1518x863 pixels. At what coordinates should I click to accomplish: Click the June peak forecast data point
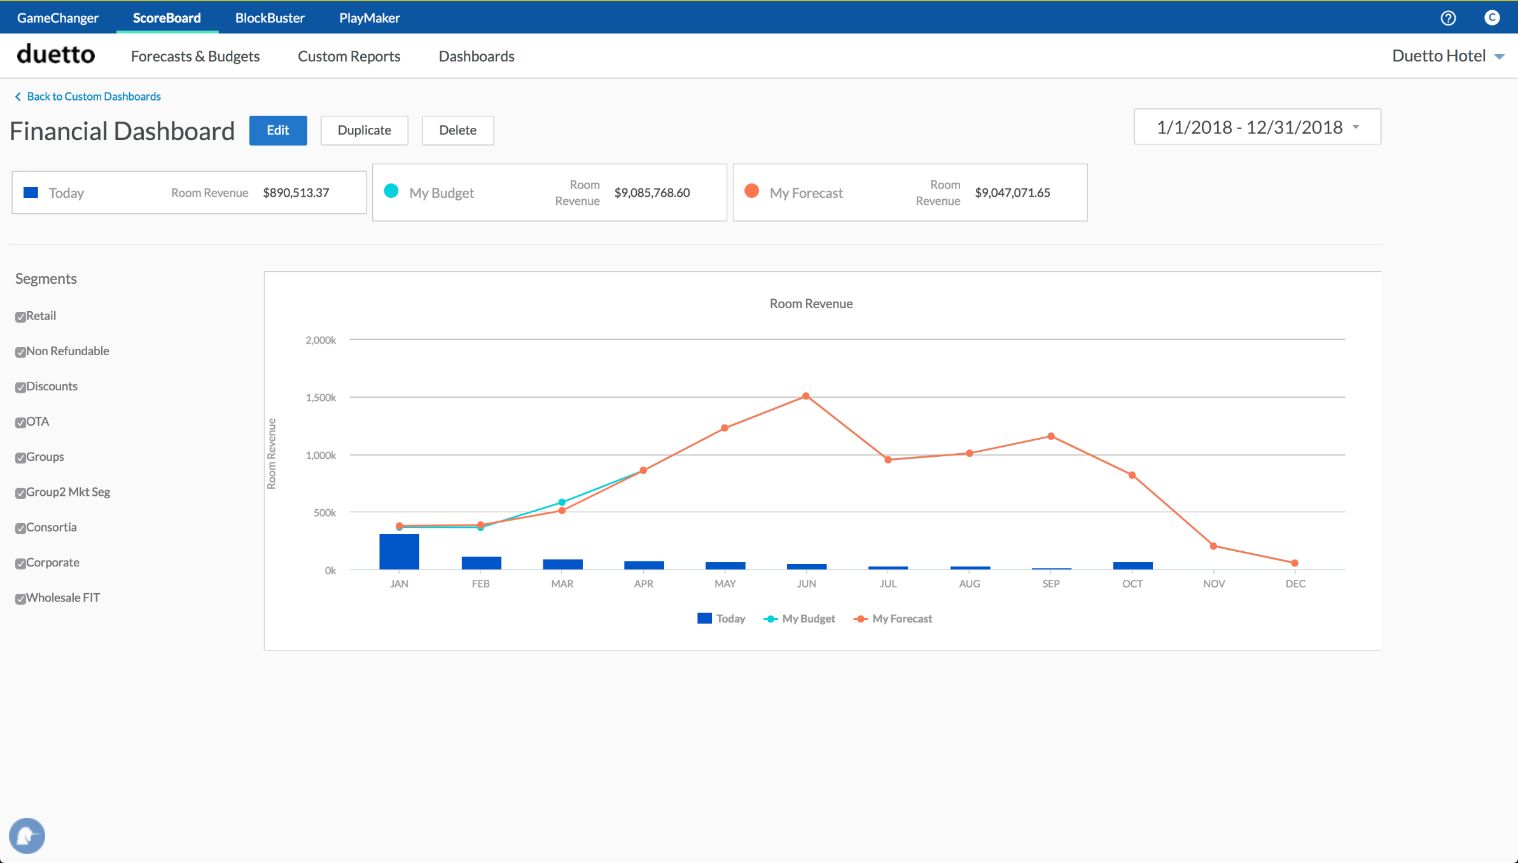tap(806, 396)
